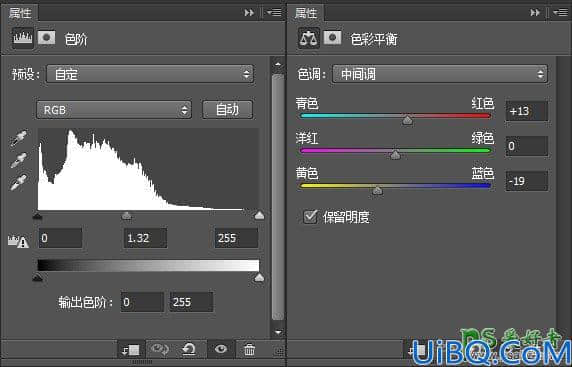Screen dimensions: 572x367
Task: Open the Color Balance panel flyout menu
Action: [560, 13]
